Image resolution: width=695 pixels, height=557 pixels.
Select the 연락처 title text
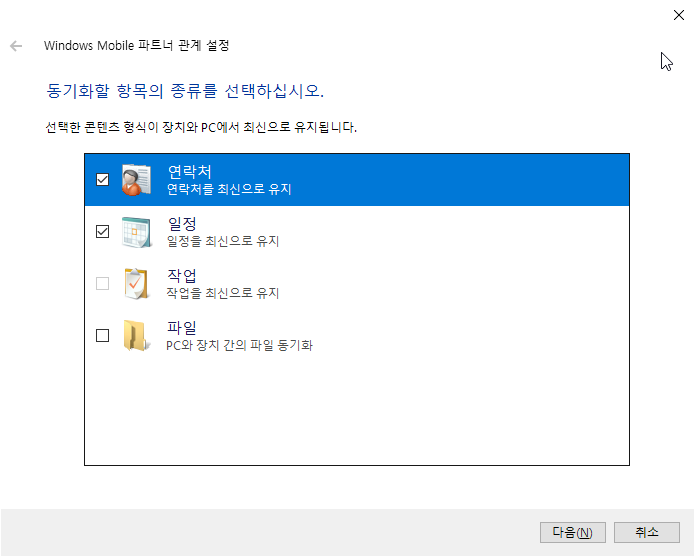189,171
